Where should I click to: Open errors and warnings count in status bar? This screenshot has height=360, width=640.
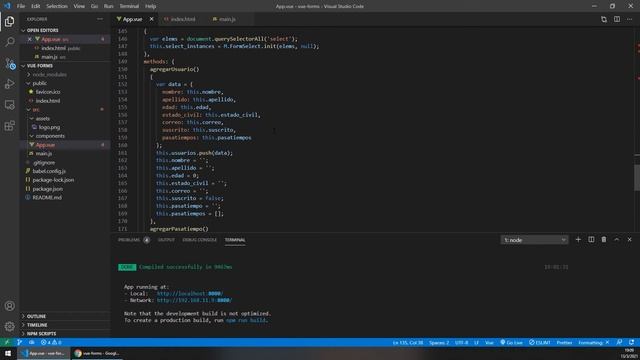(51, 342)
